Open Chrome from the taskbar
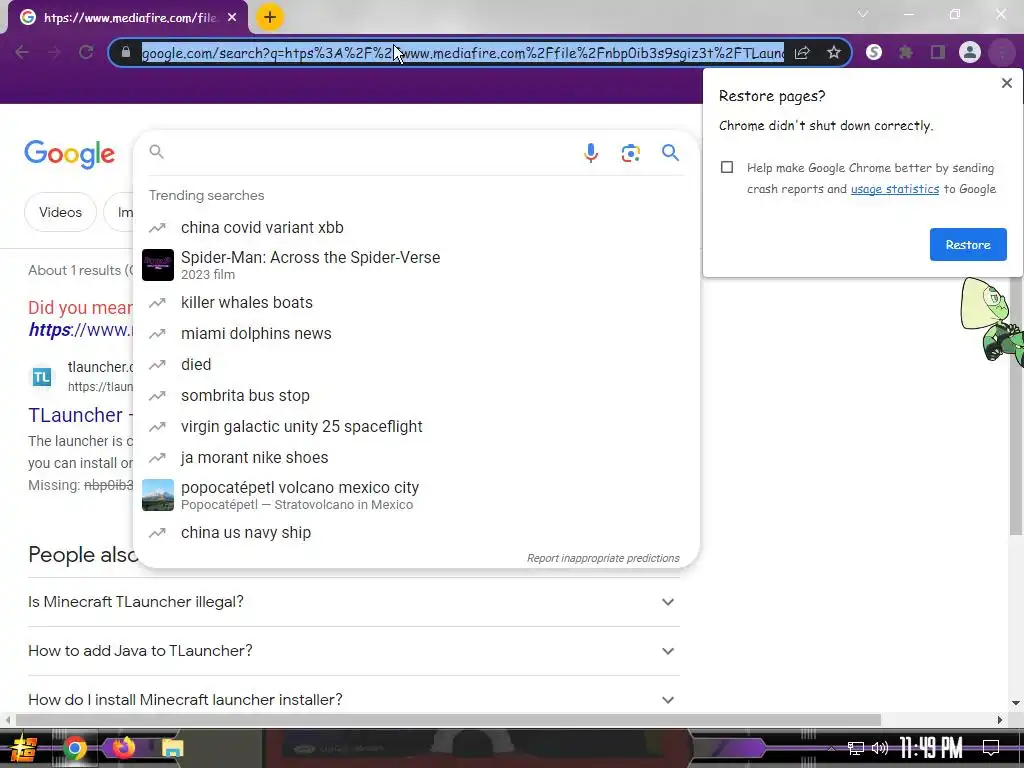The height and width of the screenshot is (768, 1024). [75, 748]
